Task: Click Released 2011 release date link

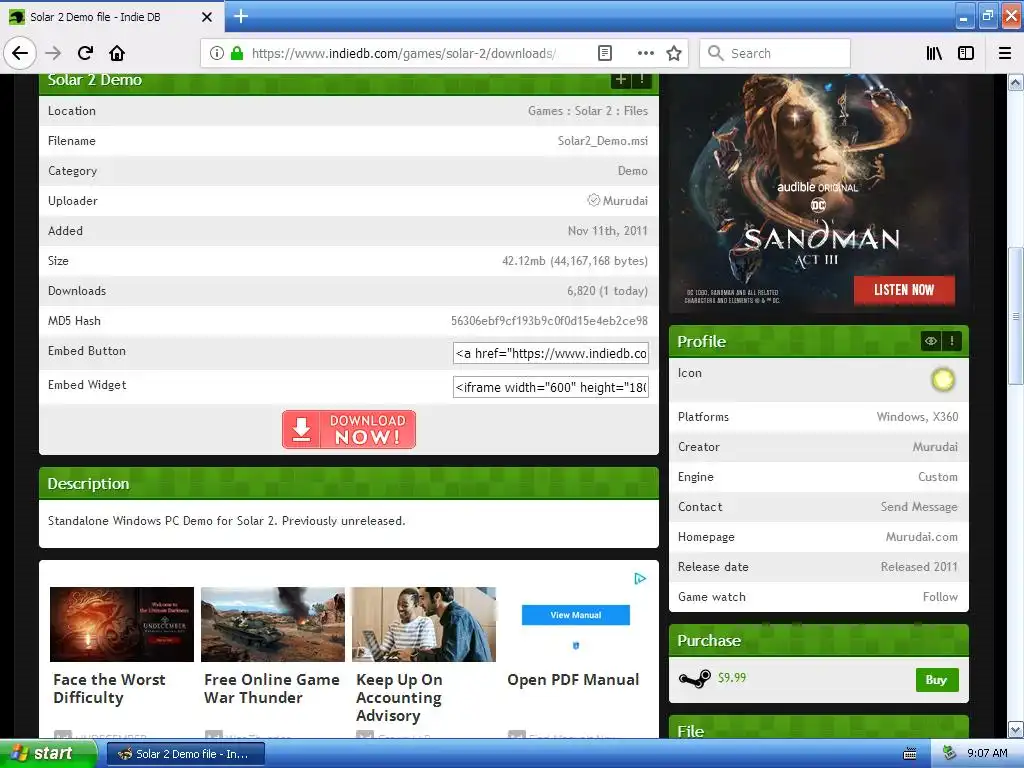Action: [919, 567]
